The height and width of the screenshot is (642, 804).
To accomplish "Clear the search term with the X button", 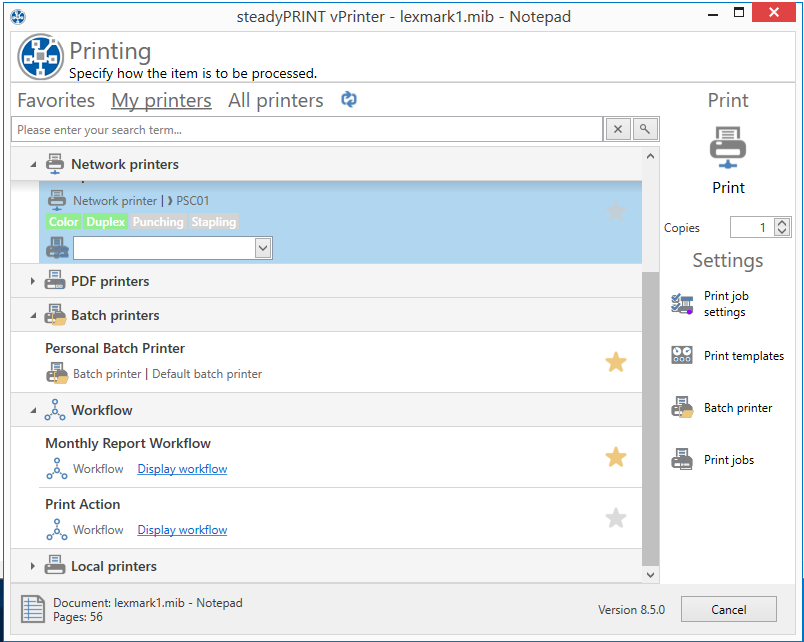I will (618, 129).
